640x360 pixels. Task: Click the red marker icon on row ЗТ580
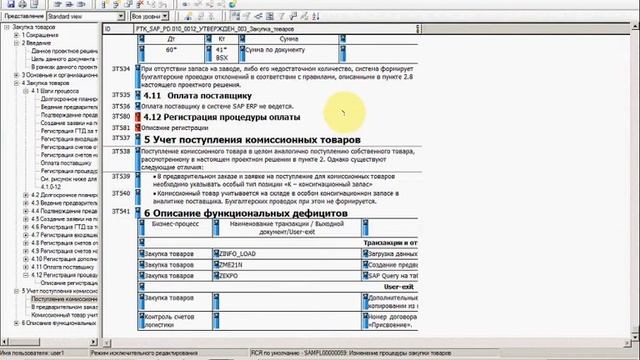pos(138,117)
